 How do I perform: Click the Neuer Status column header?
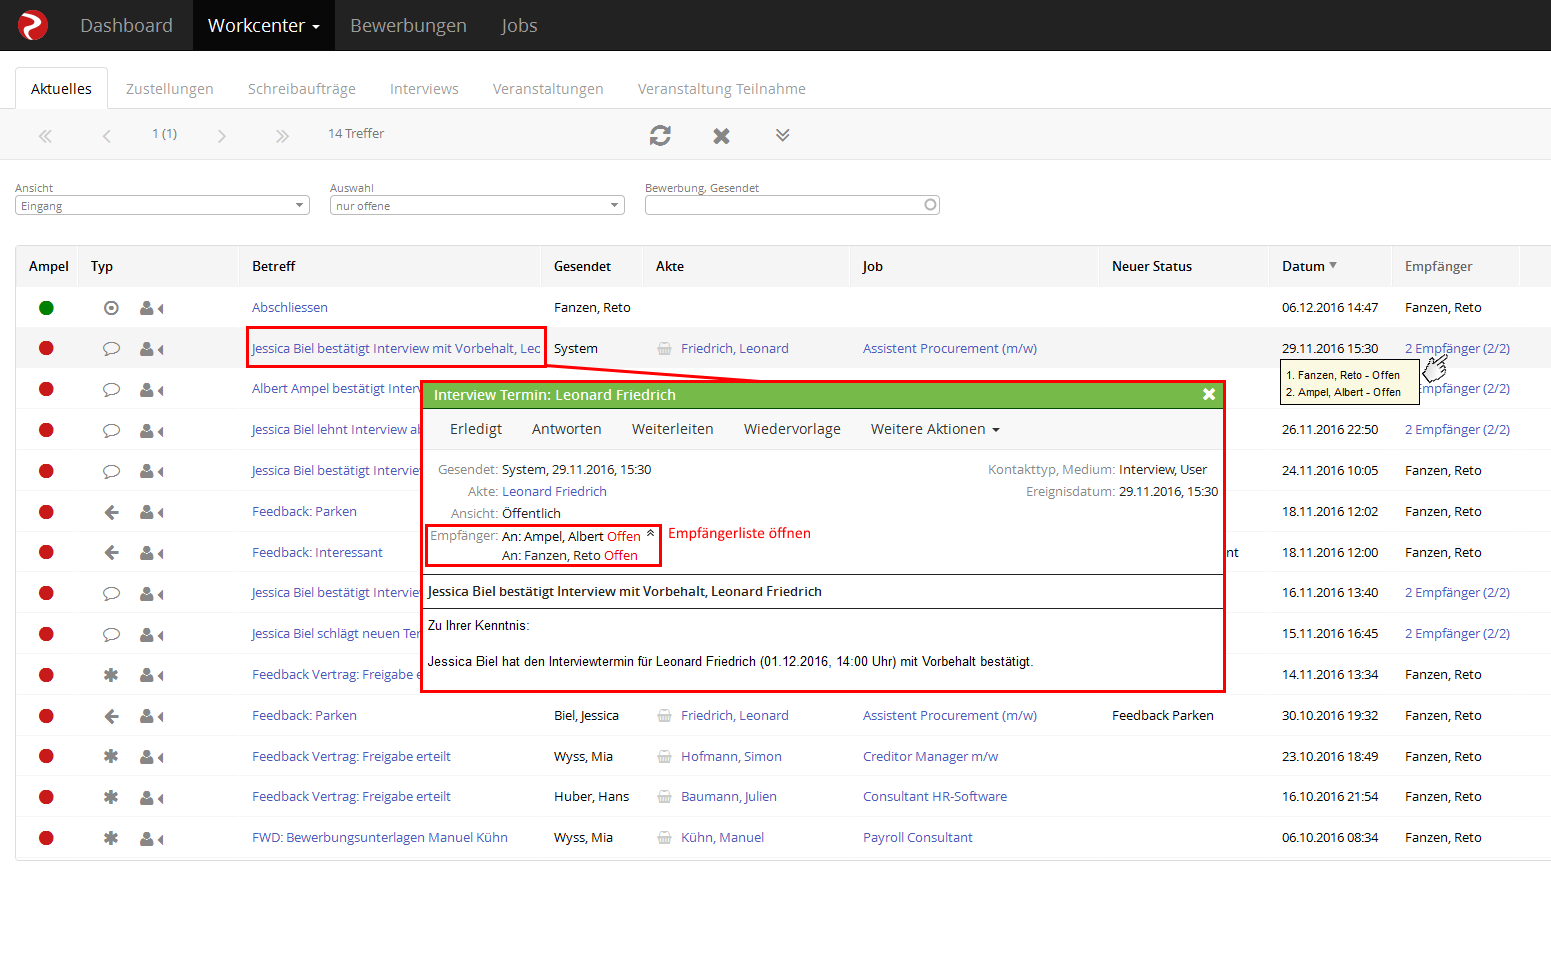1152,266
